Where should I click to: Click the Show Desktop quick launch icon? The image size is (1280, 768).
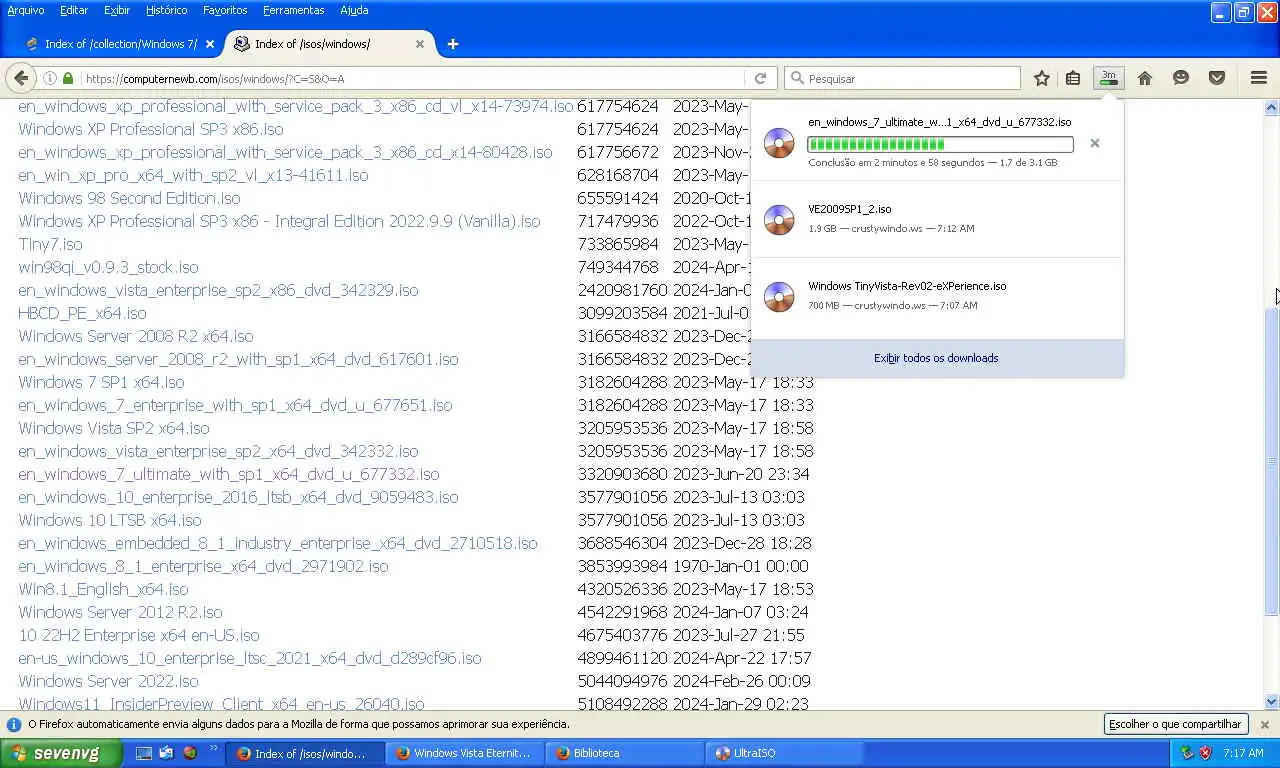point(144,753)
